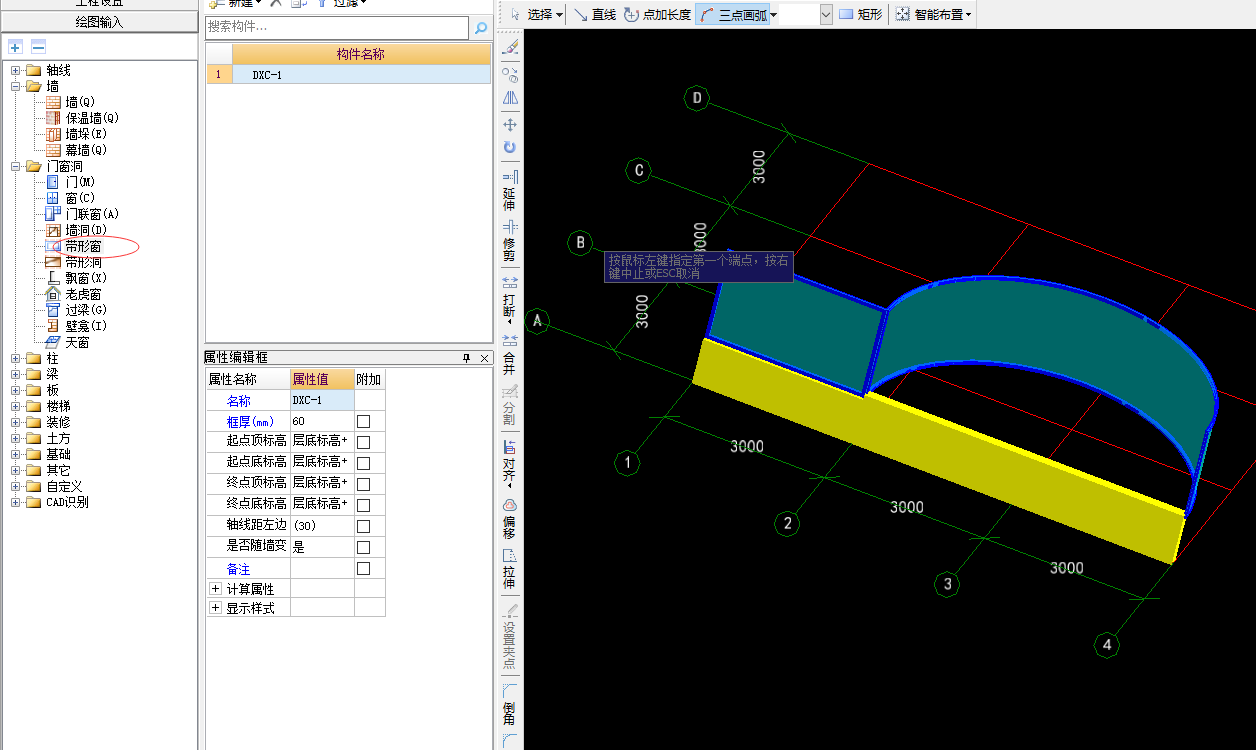Click the blue rotate tool icon
This screenshot has height=750, width=1256.
(x=510, y=148)
